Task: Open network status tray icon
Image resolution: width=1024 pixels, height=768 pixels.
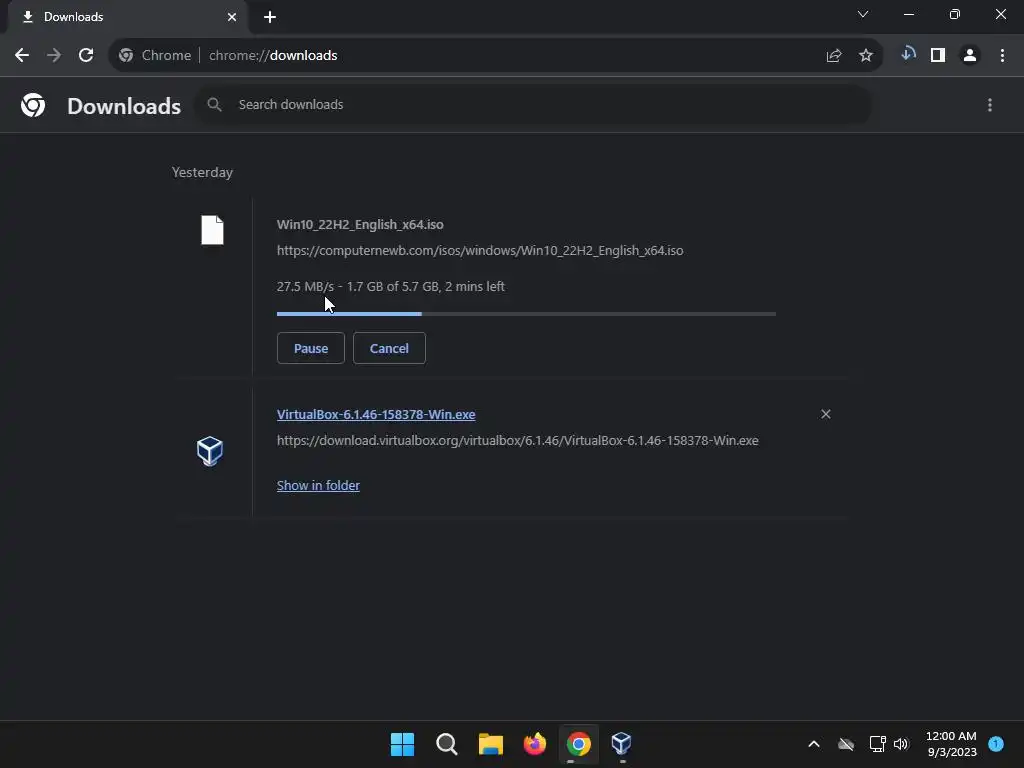Action: (x=878, y=744)
